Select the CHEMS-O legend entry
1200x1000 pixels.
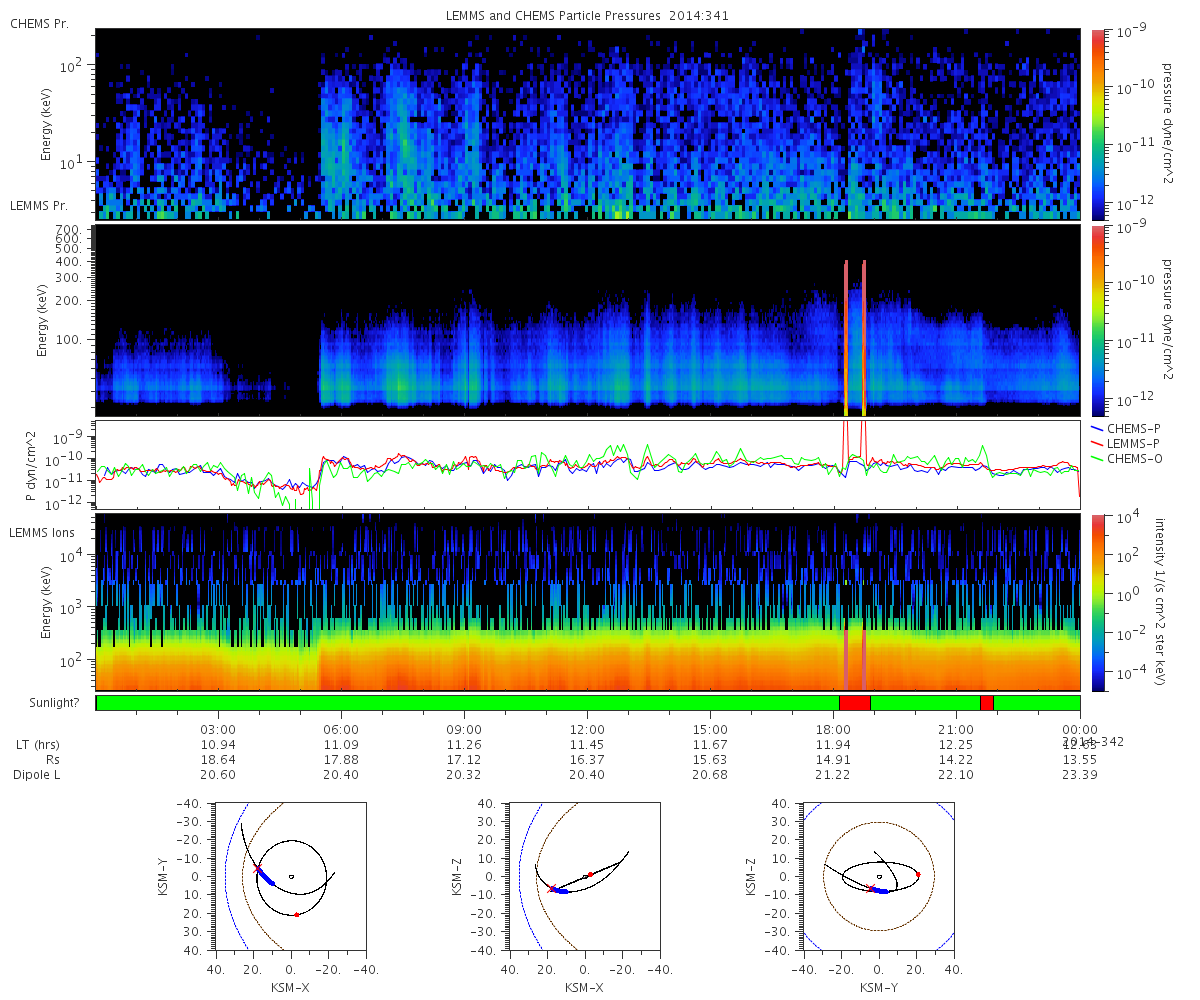tap(1125, 458)
